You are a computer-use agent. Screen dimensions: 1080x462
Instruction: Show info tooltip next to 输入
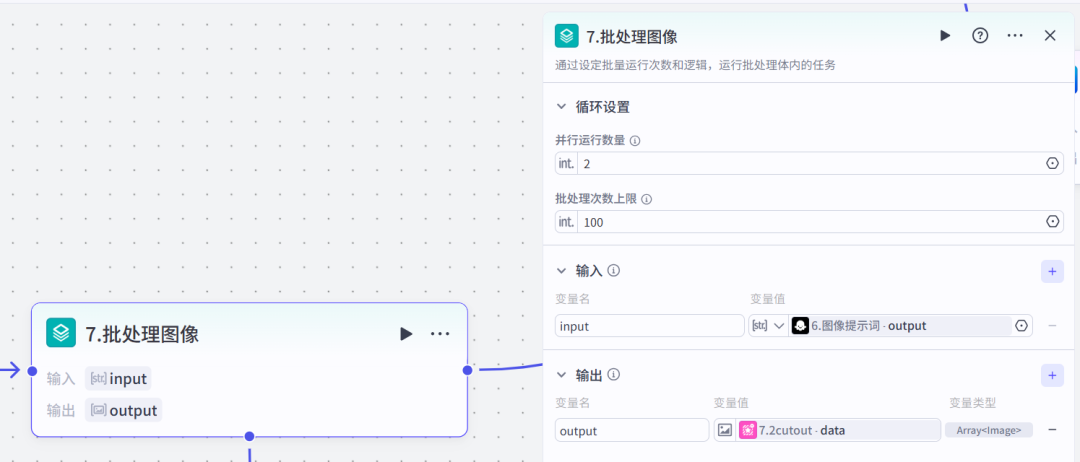[614, 271]
